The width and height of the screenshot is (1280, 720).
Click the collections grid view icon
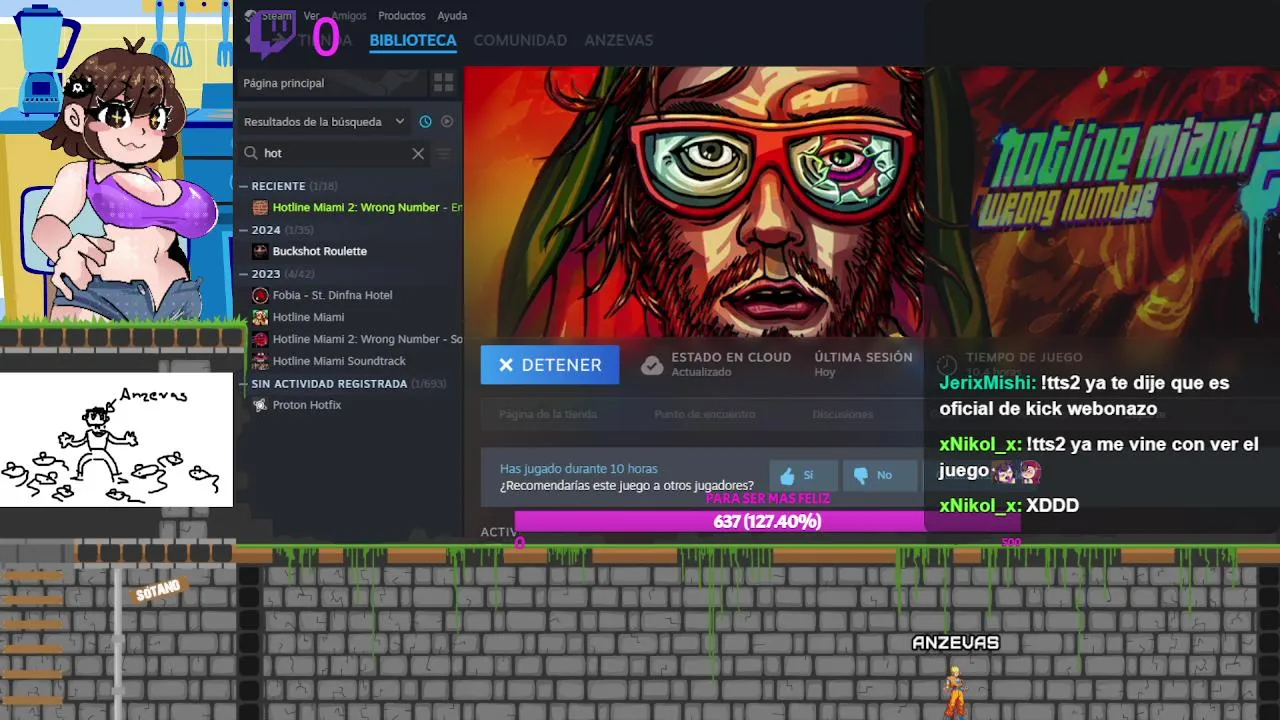coord(444,83)
